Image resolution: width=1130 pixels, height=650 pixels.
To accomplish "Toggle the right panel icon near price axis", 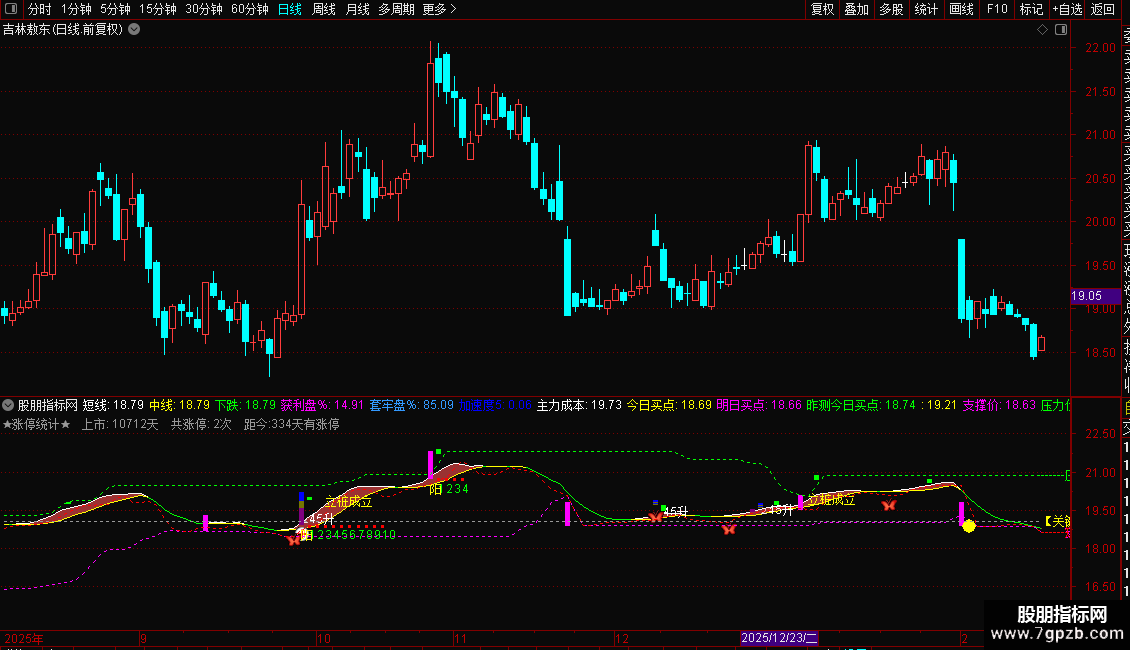I will click(x=1061, y=30).
